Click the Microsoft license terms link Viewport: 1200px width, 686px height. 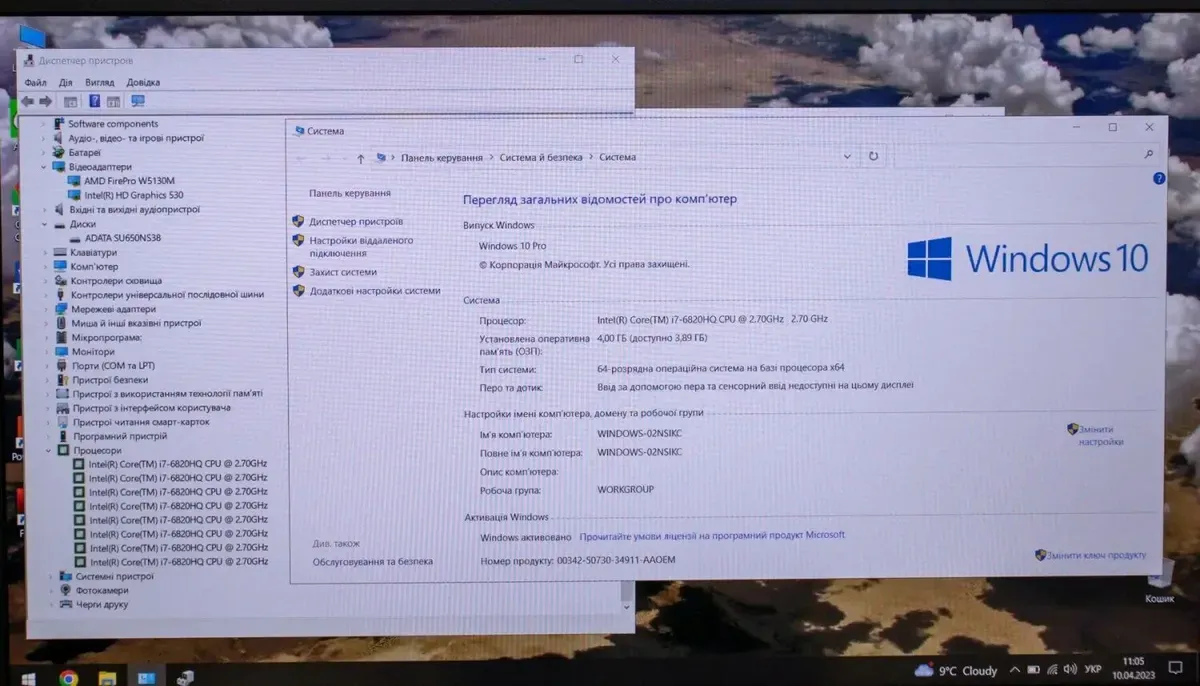(711, 535)
